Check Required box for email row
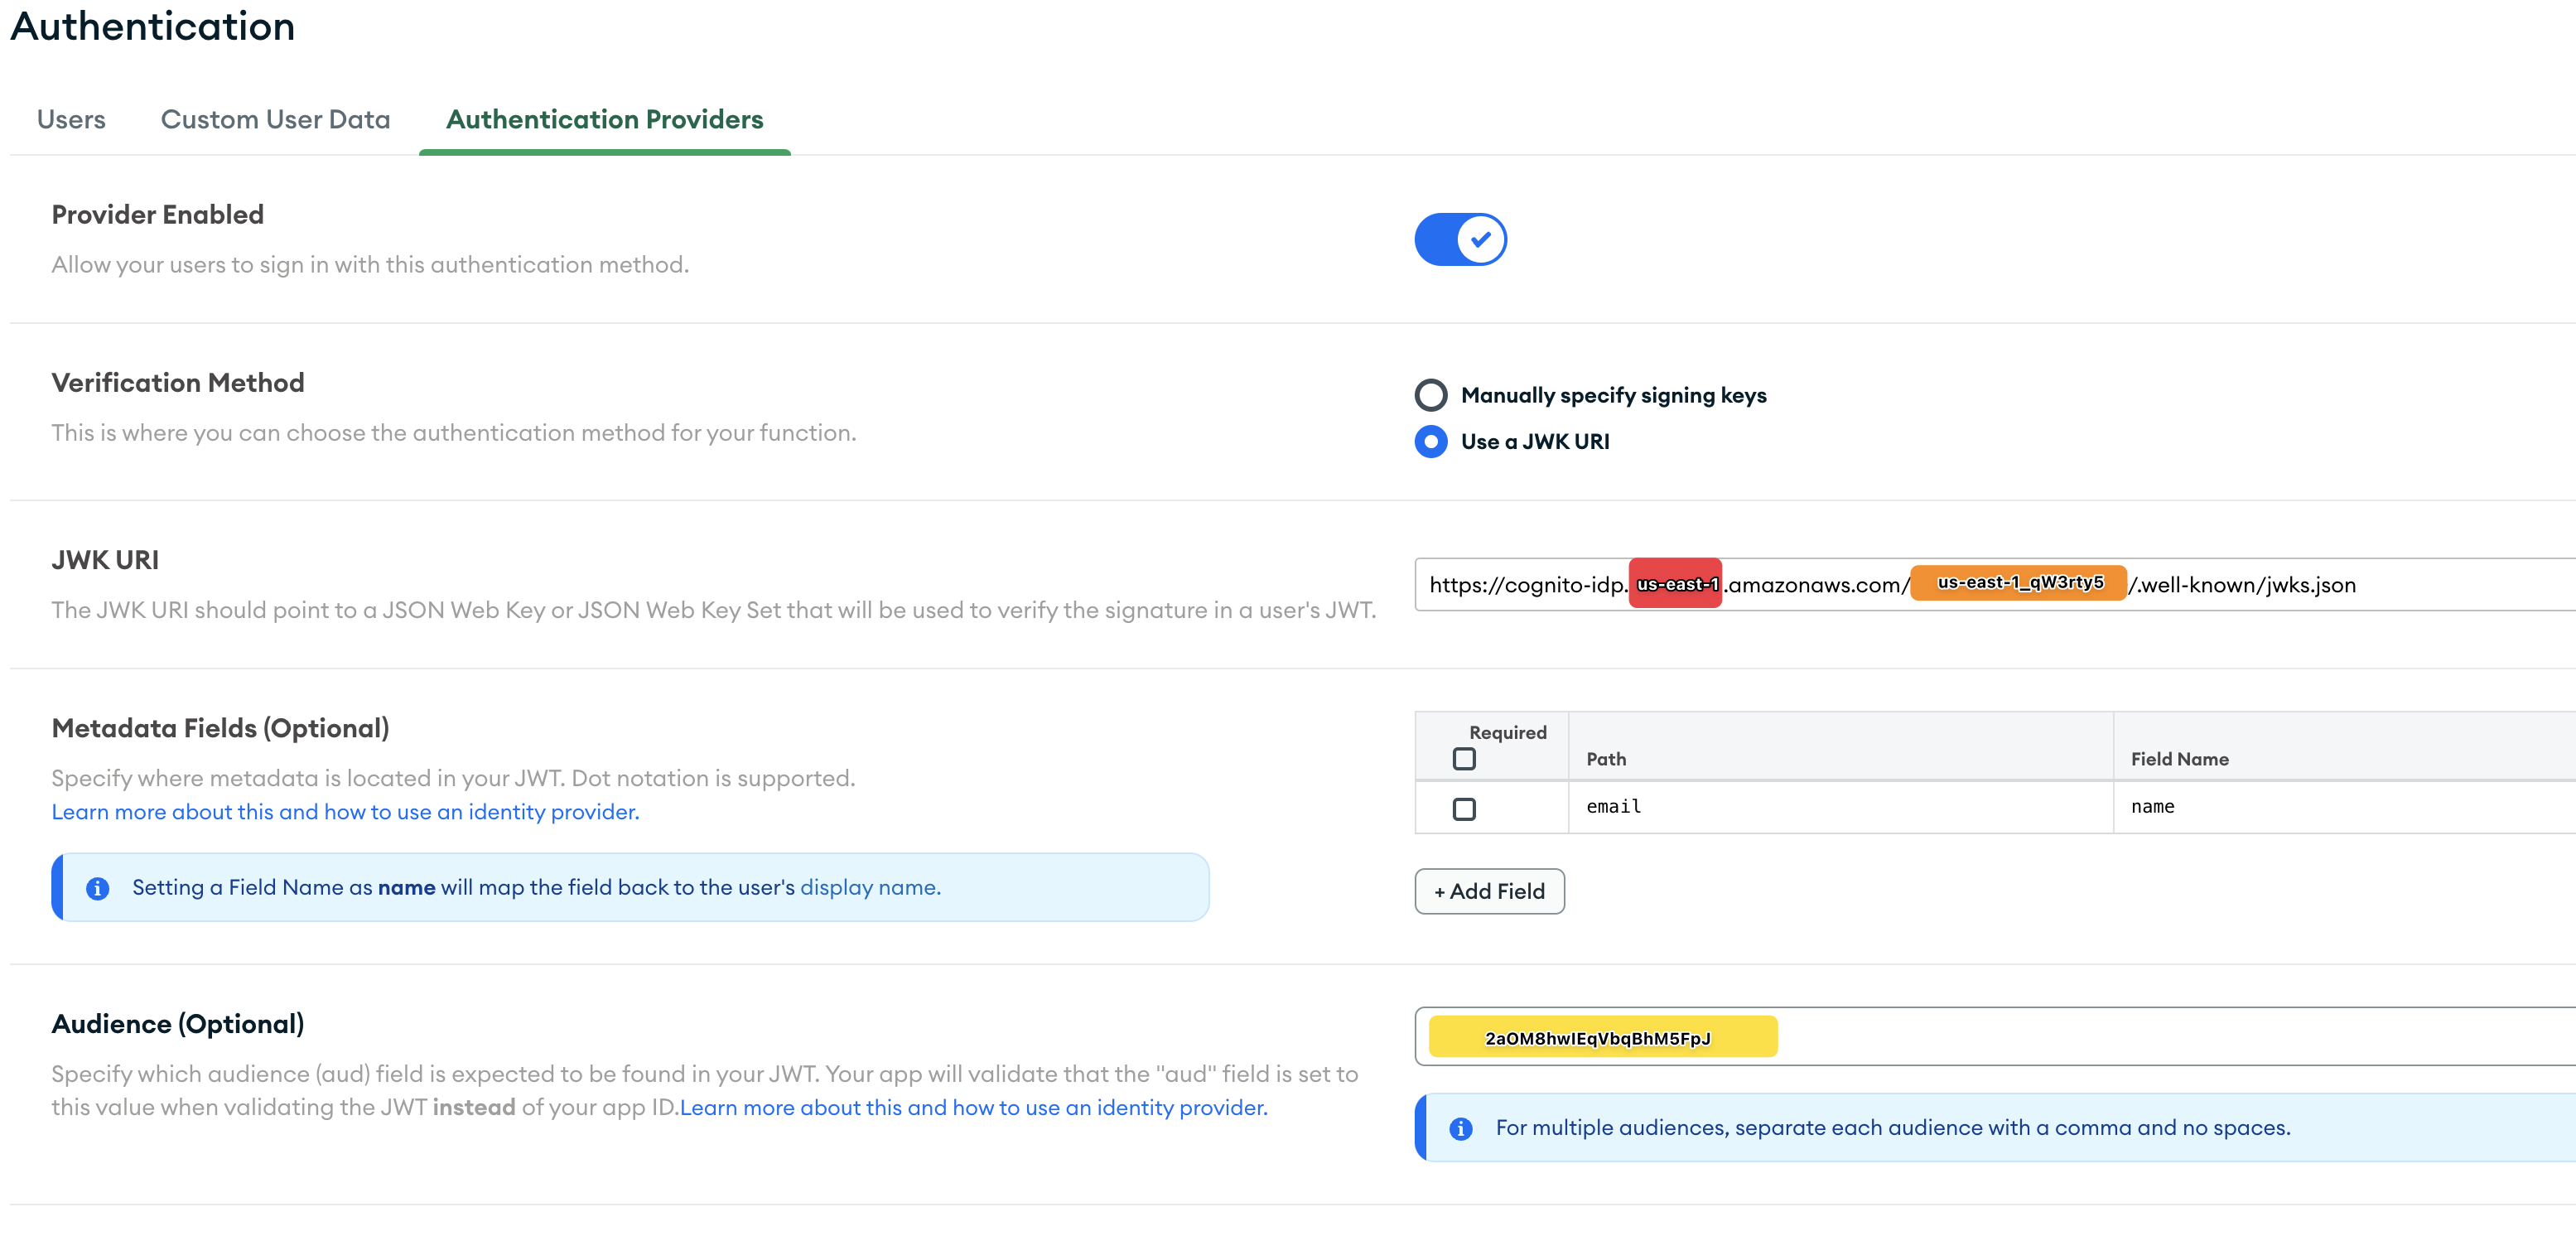The height and width of the screenshot is (1236, 2576). (1463, 808)
